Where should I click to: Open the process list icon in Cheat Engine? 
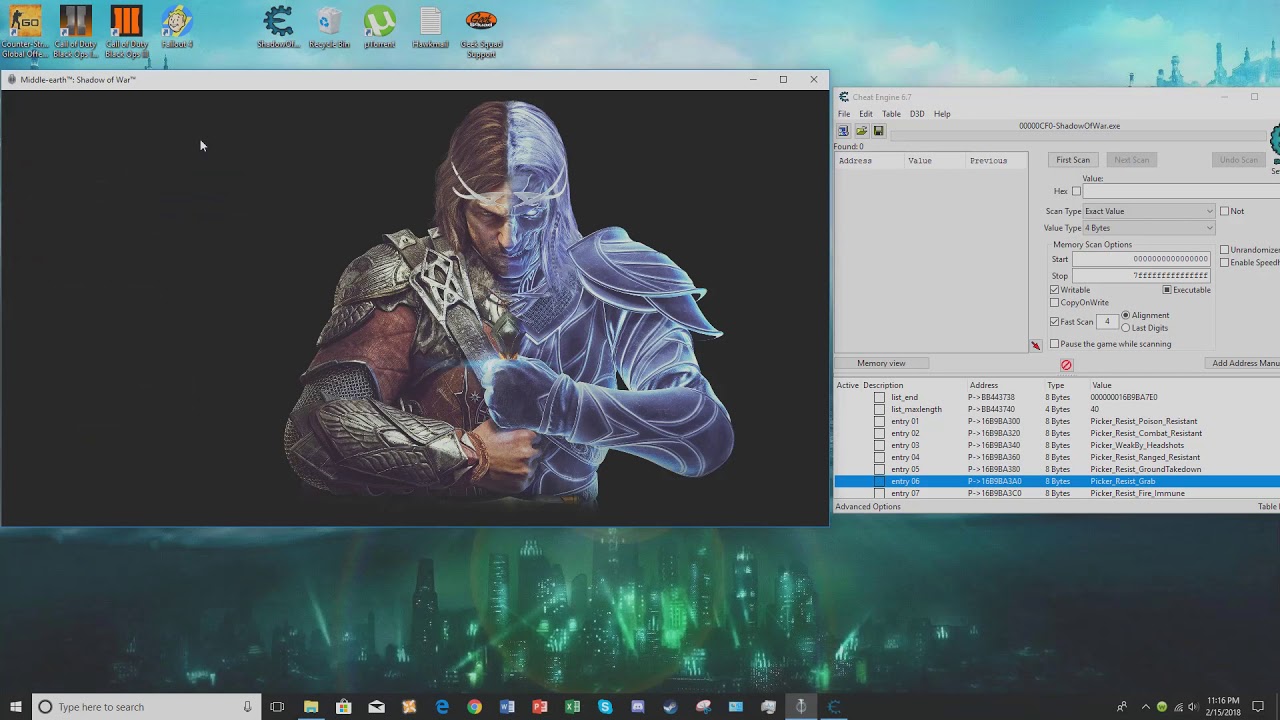coord(843,131)
